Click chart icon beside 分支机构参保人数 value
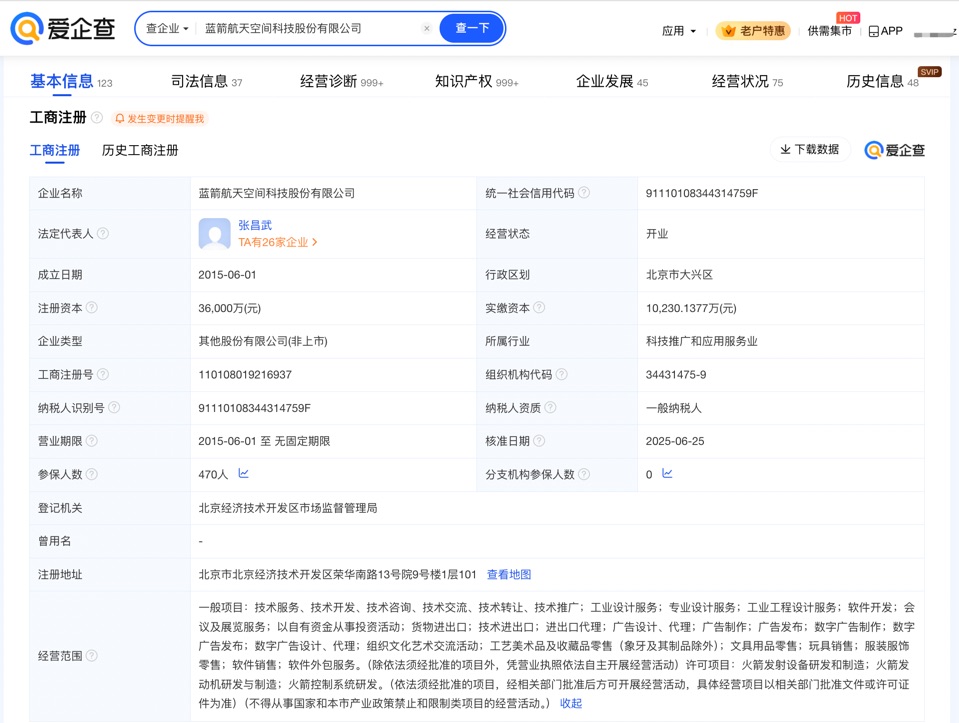The width and height of the screenshot is (959, 723). 666,474
